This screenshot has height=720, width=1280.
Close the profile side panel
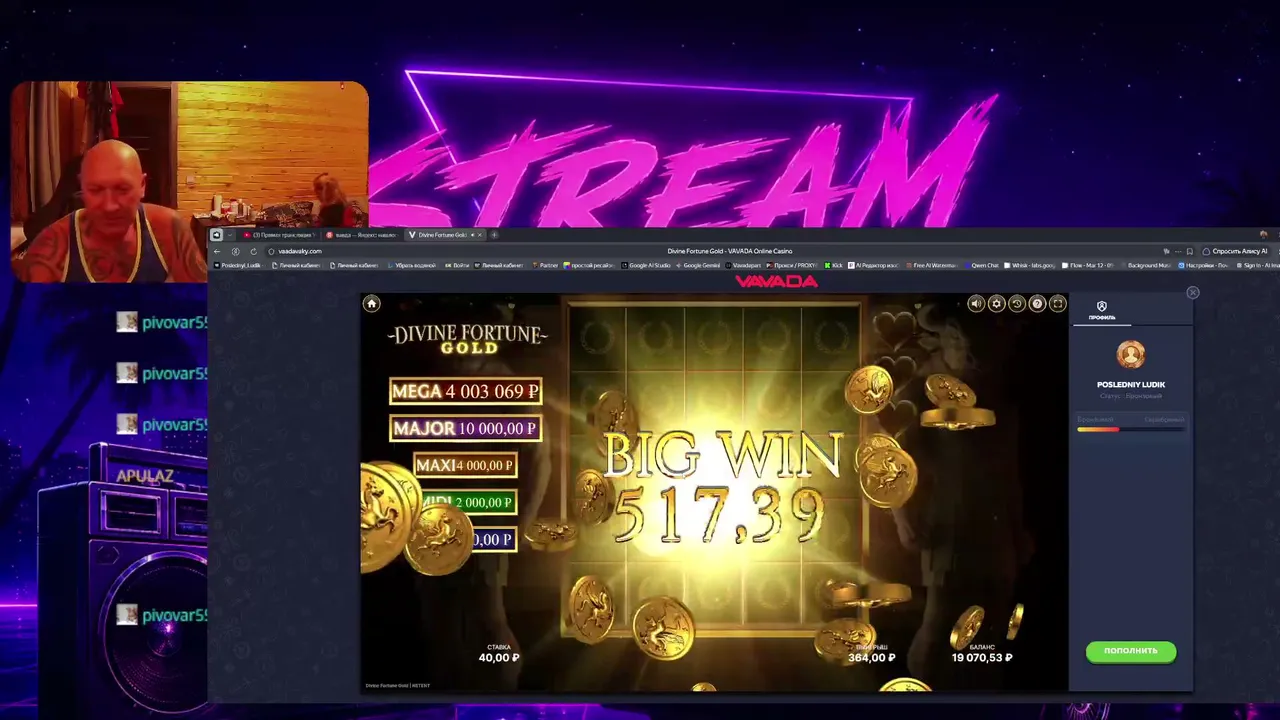click(1192, 293)
